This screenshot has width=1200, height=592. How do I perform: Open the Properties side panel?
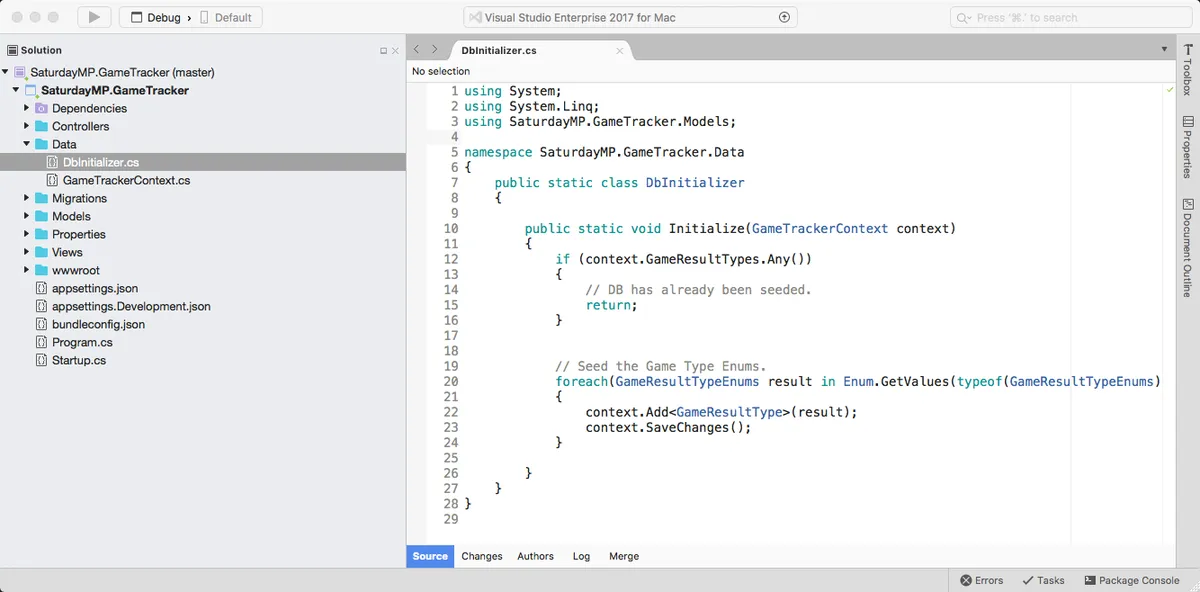pyautogui.click(x=1187, y=146)
